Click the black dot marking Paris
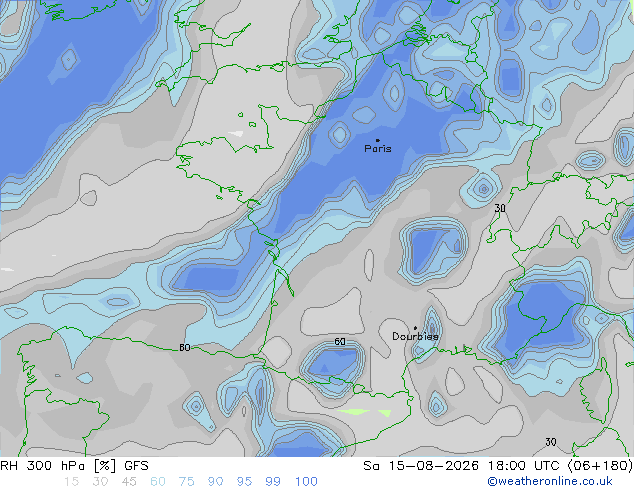Viewport: 634px width, 490px height. (378, 140)
